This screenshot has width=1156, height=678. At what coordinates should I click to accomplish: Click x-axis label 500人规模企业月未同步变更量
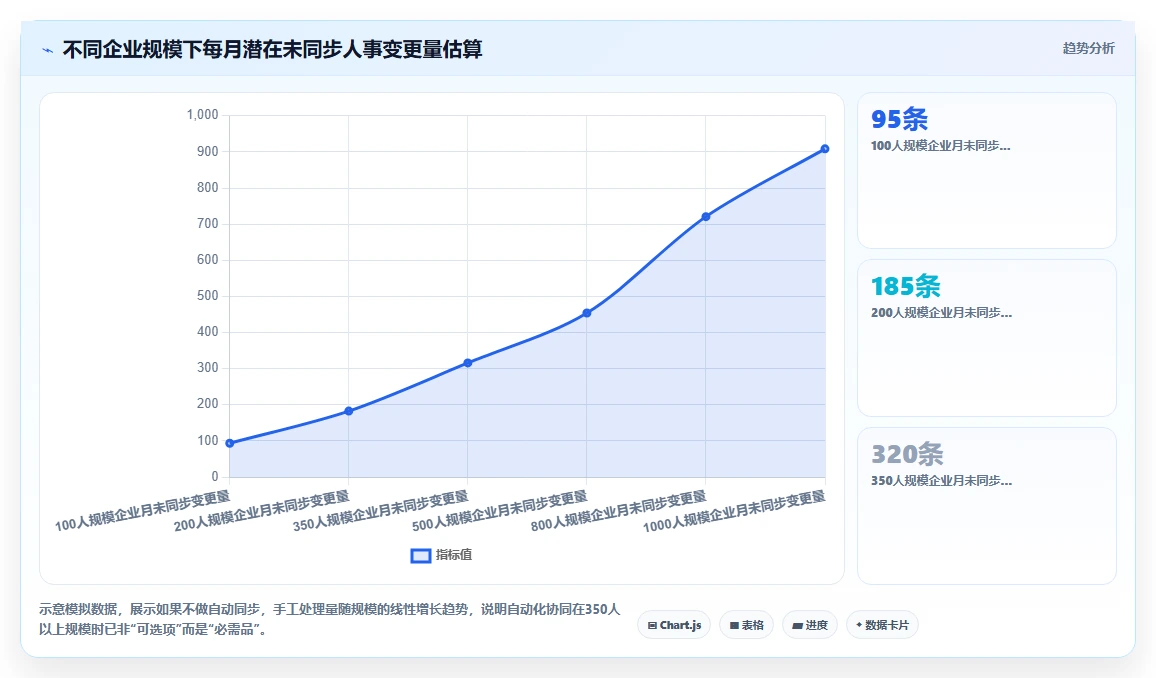(499, 511)
